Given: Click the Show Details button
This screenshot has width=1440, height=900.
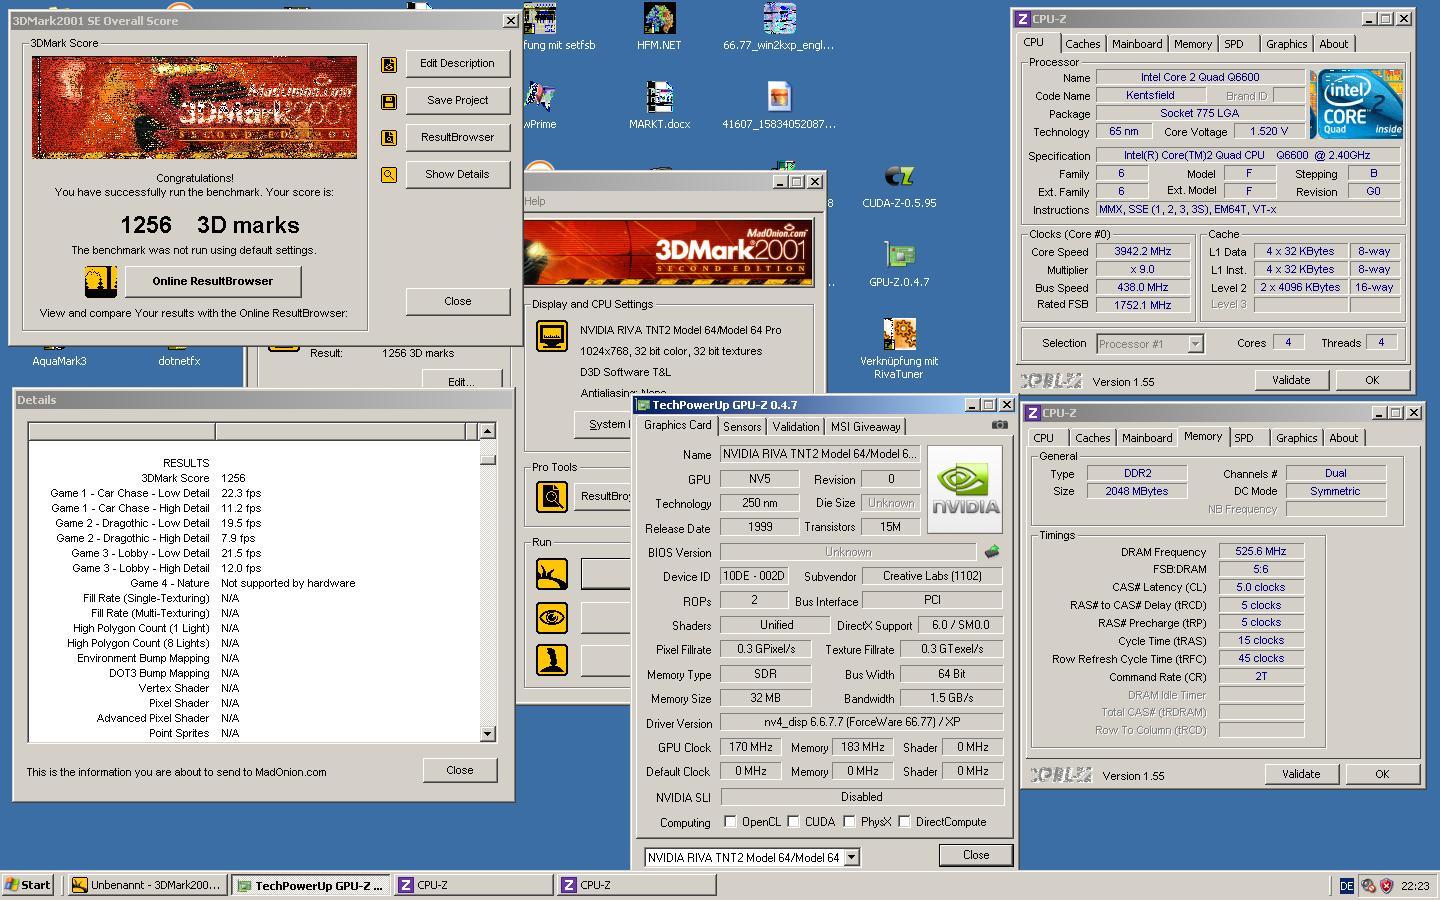Looking at the screenshot, I should [458, 174].
